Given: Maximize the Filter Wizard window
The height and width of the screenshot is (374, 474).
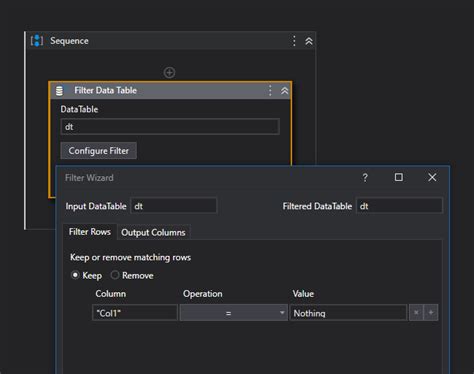Looking at the screenshot, I should click(x=399, y=177).
